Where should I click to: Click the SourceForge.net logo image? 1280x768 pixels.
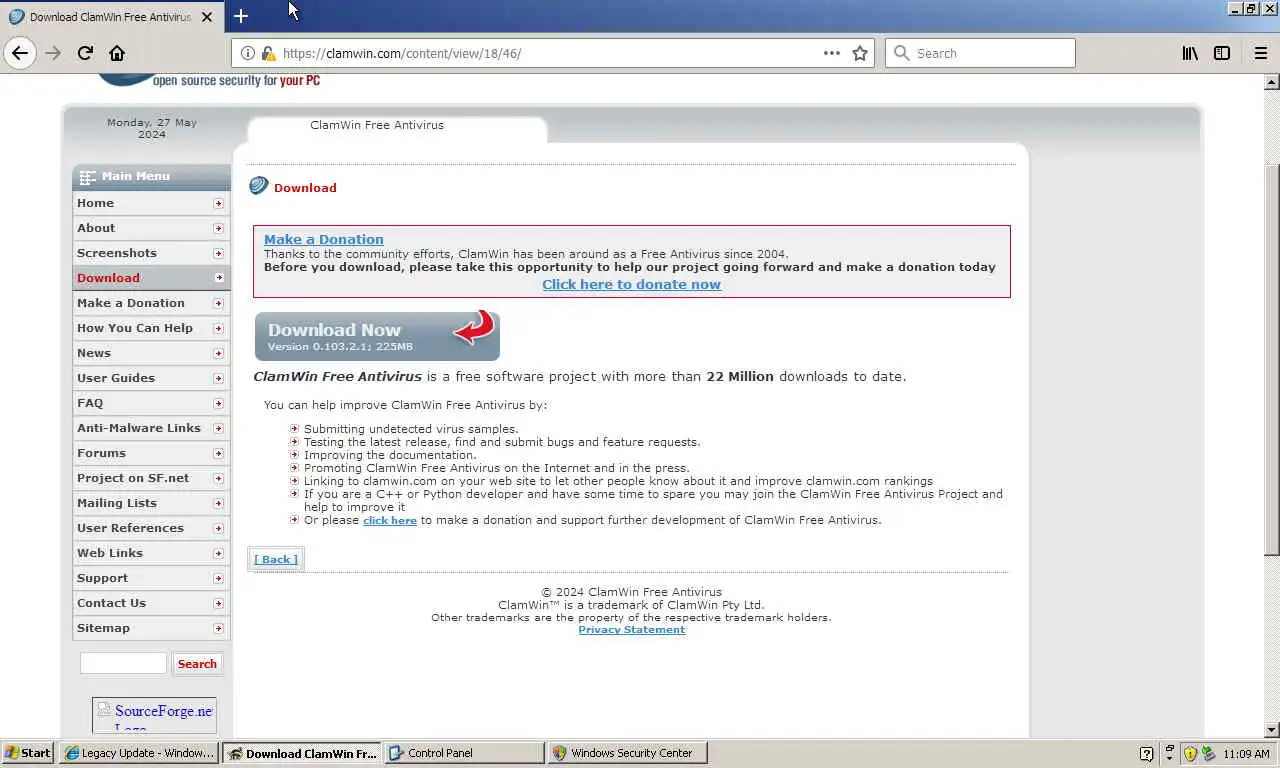(x=155, y=716)
